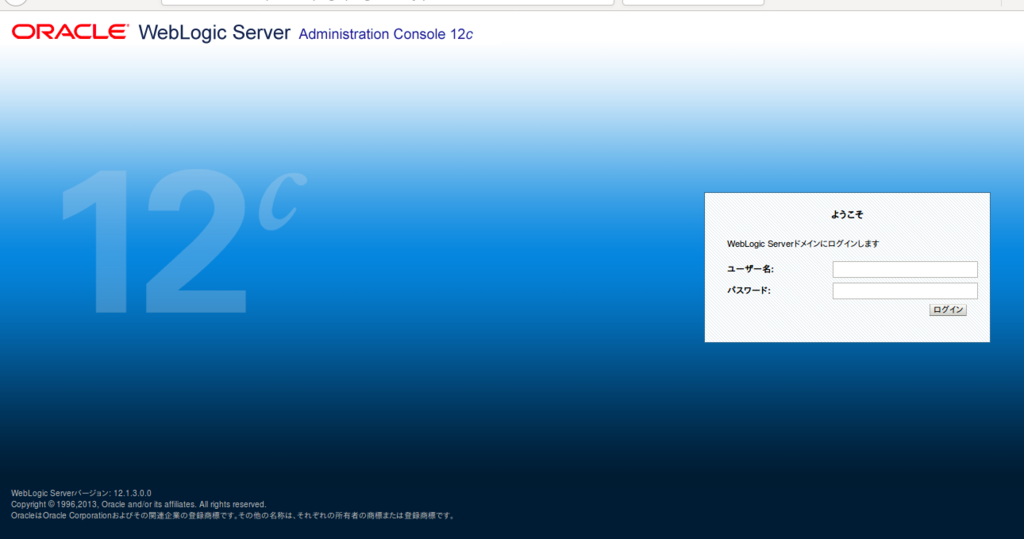Click the 'Administration Console 12c' header text
Viewport: 1024px width, 539px height.
pyautogui.click(x=385, y=34)
